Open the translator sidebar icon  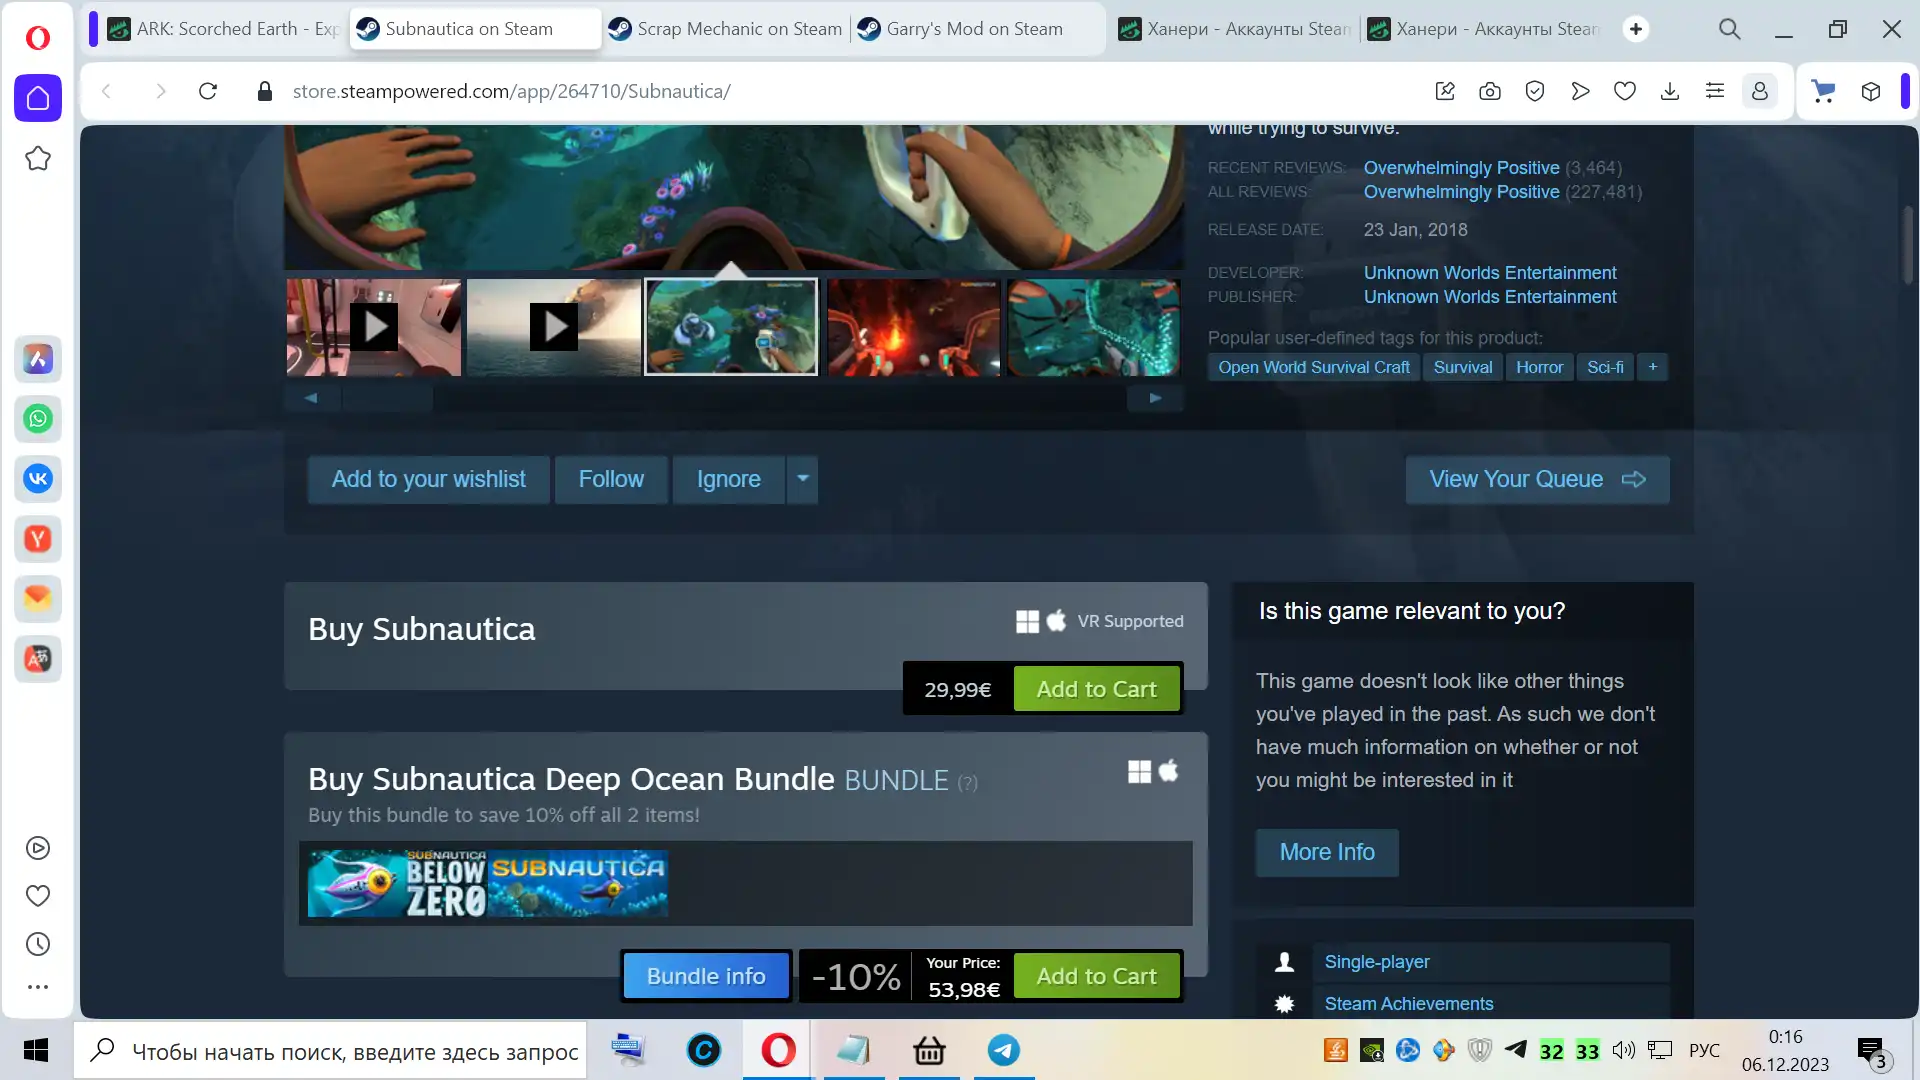pos(38,659)
